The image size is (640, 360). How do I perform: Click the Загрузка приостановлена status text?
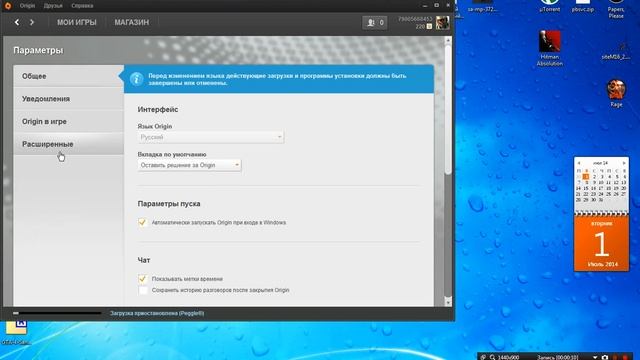(x=157, y=313)
